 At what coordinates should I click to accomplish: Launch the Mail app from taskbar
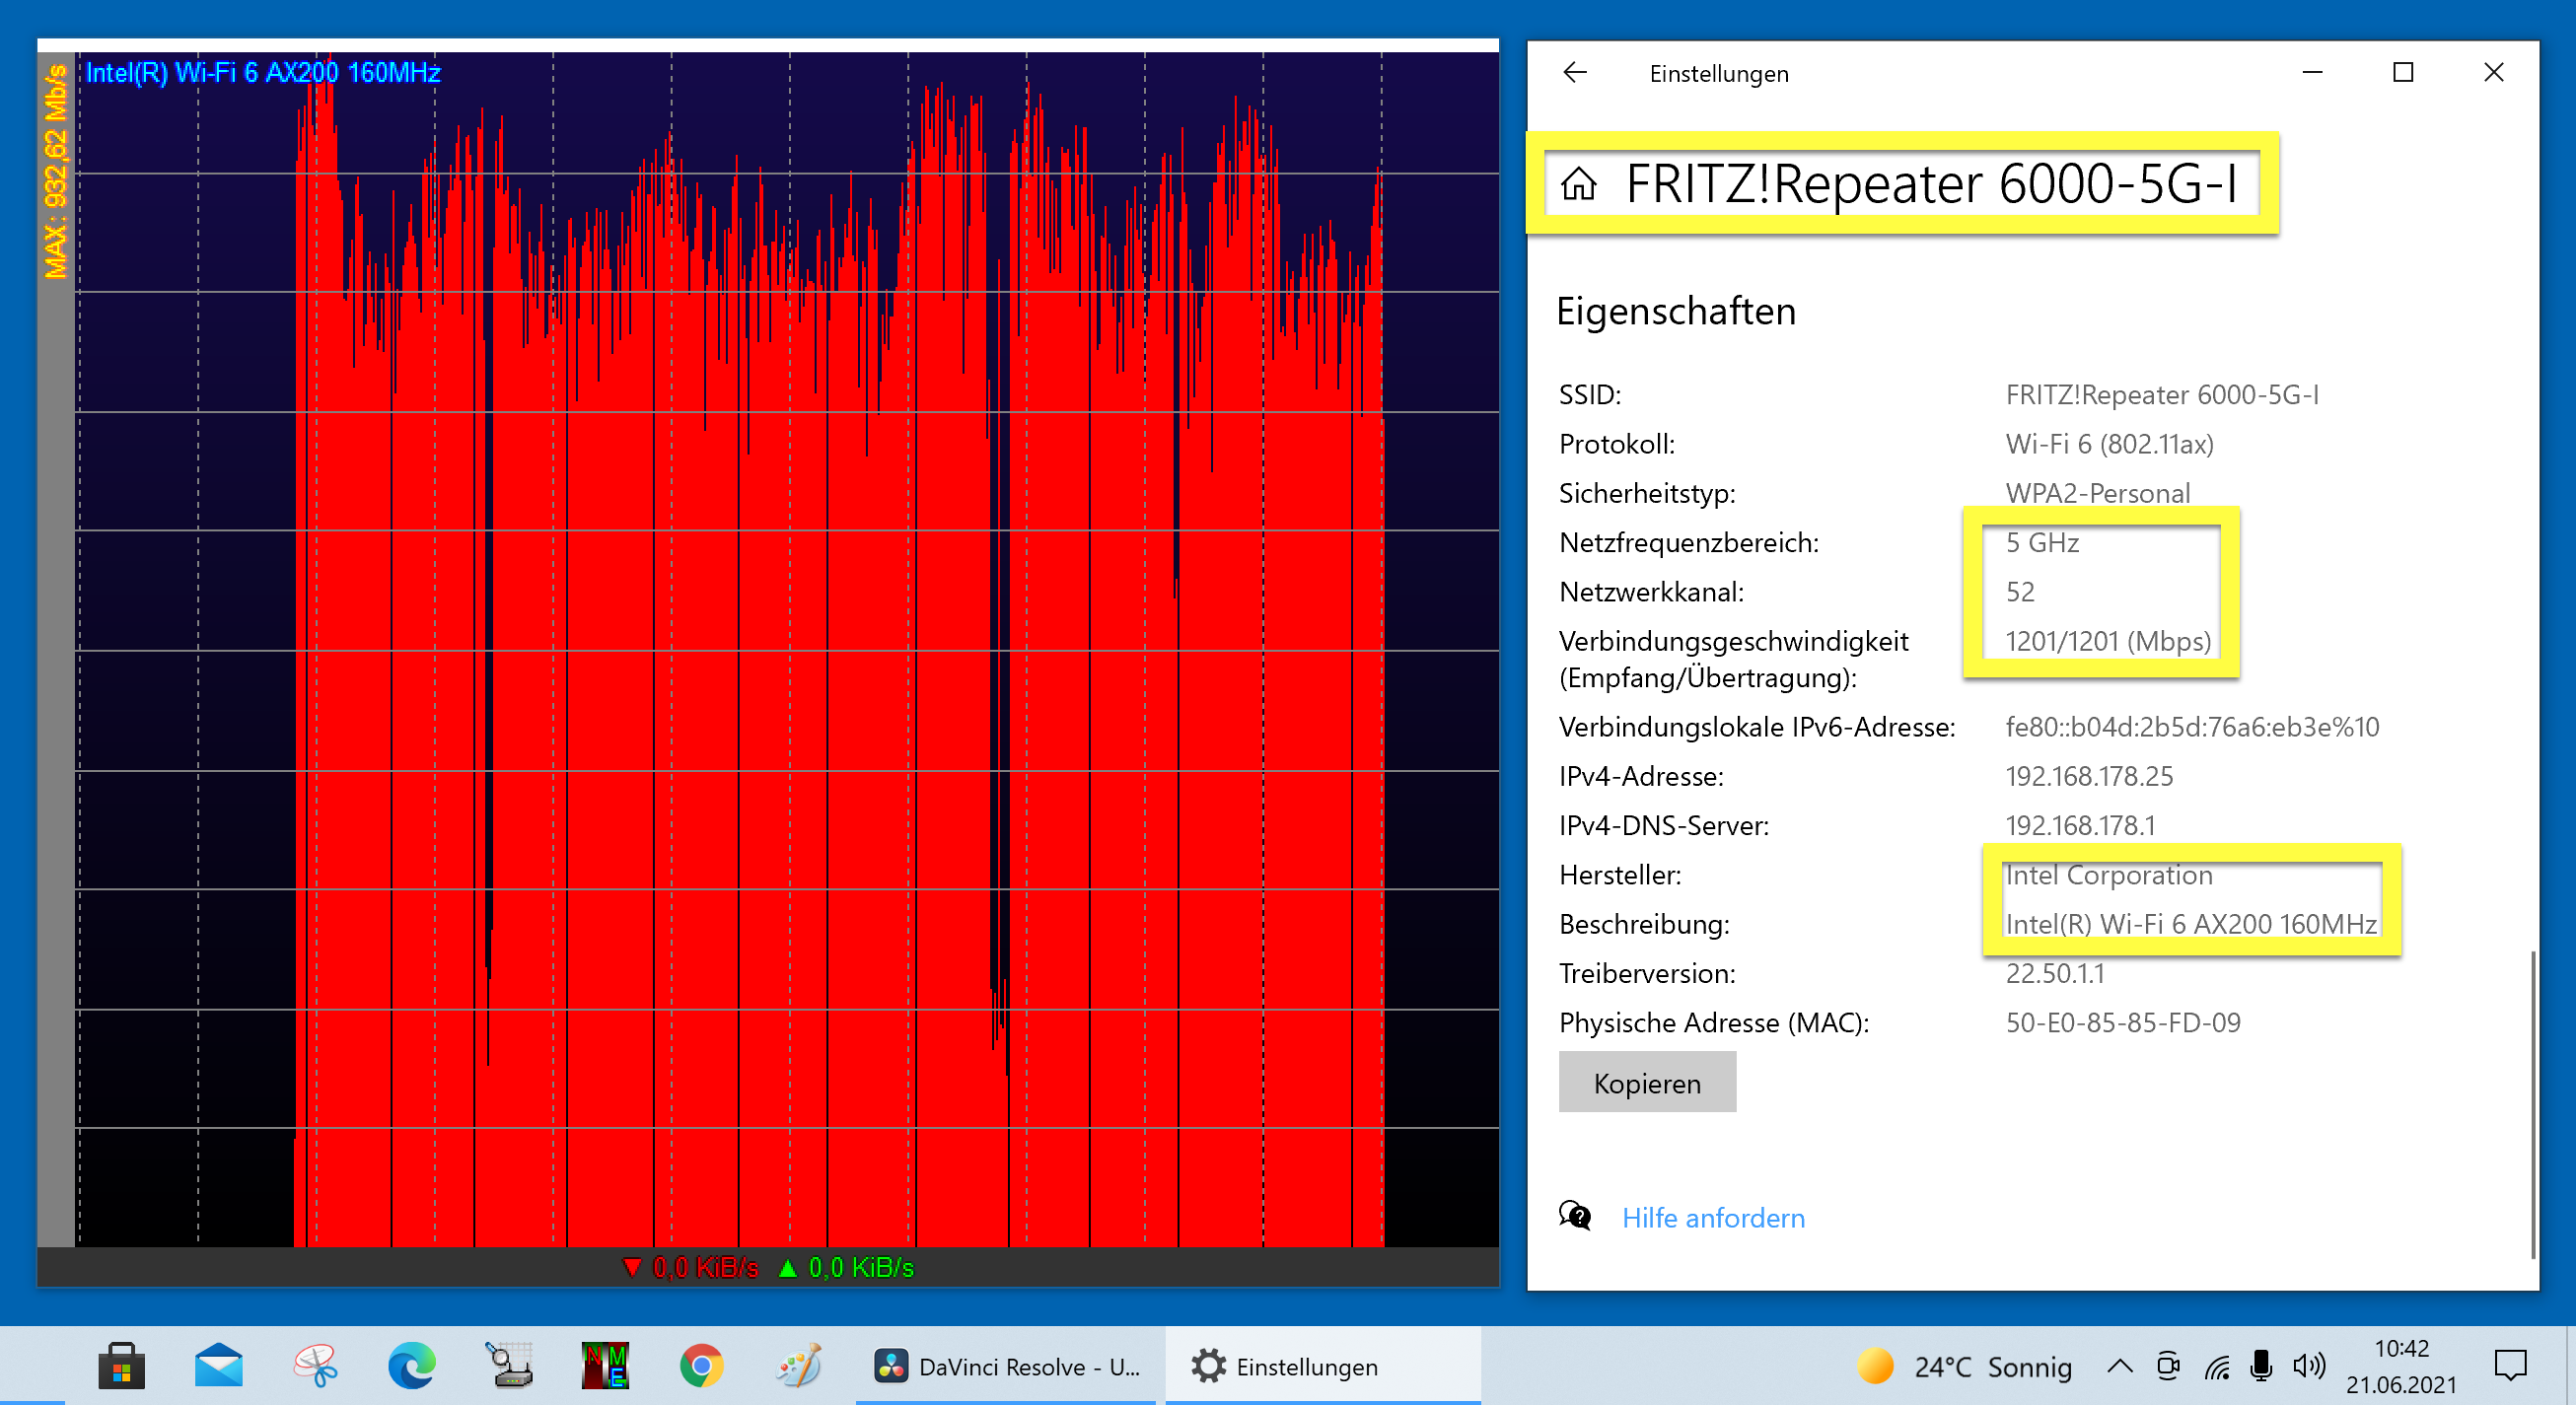tap(218, 1366)
